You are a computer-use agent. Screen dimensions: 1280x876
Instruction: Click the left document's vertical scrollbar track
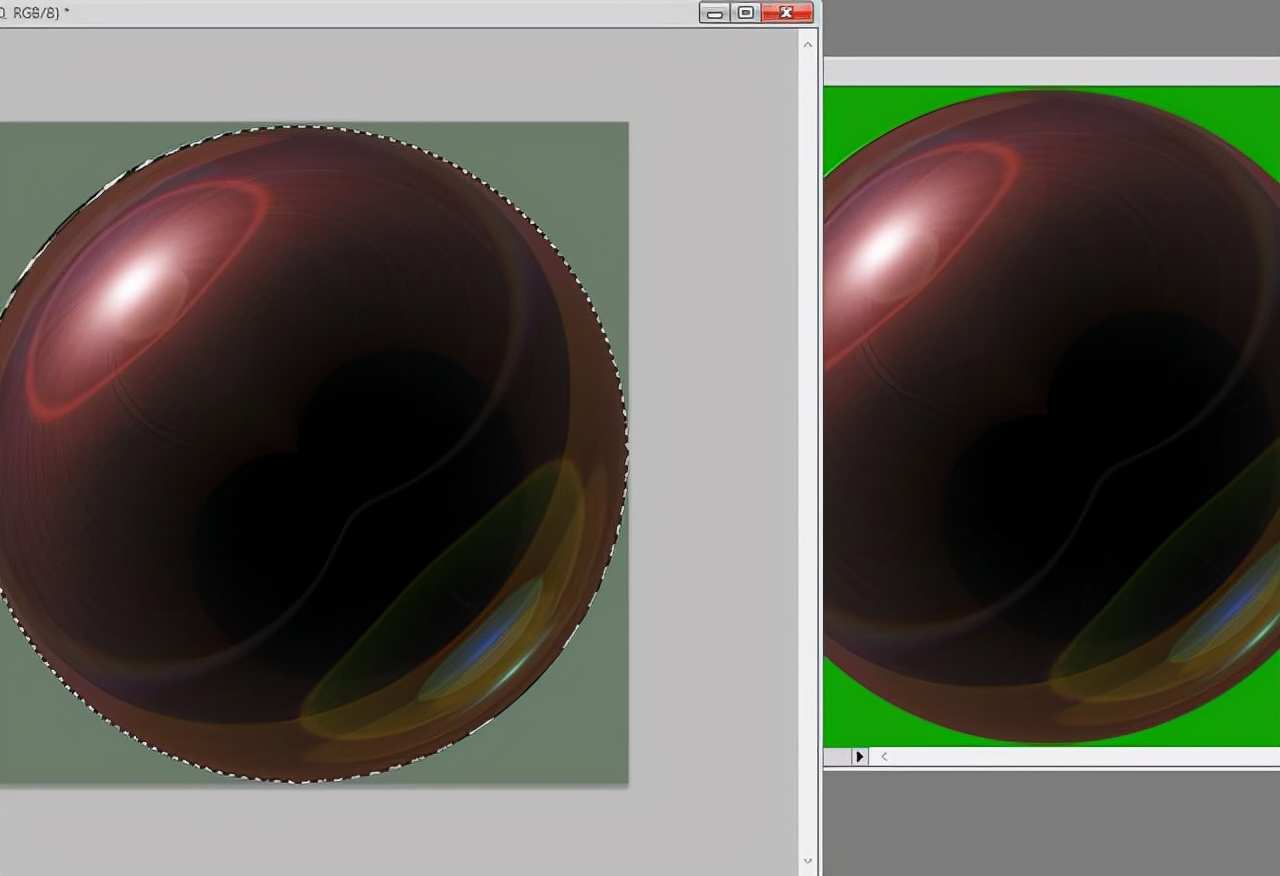coord(808,450)
